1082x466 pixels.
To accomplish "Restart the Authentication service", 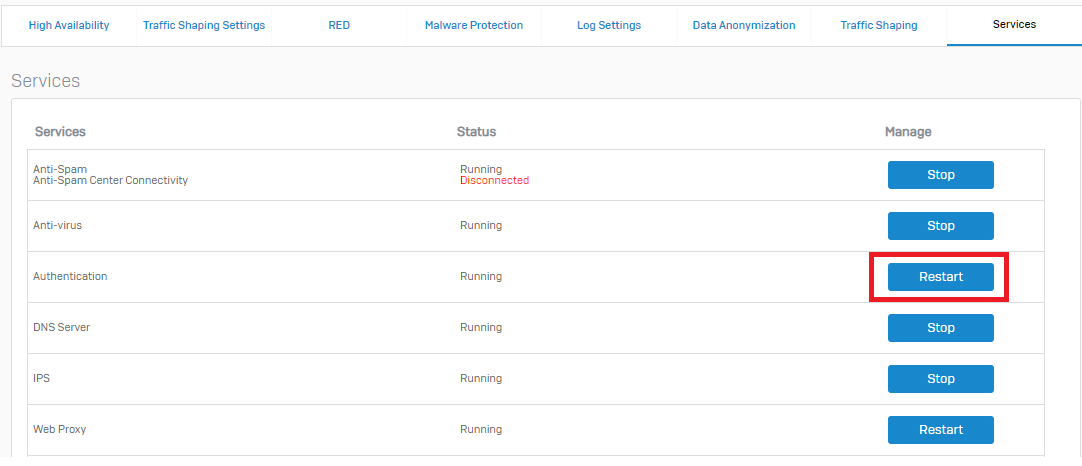I will pos(940,277).
